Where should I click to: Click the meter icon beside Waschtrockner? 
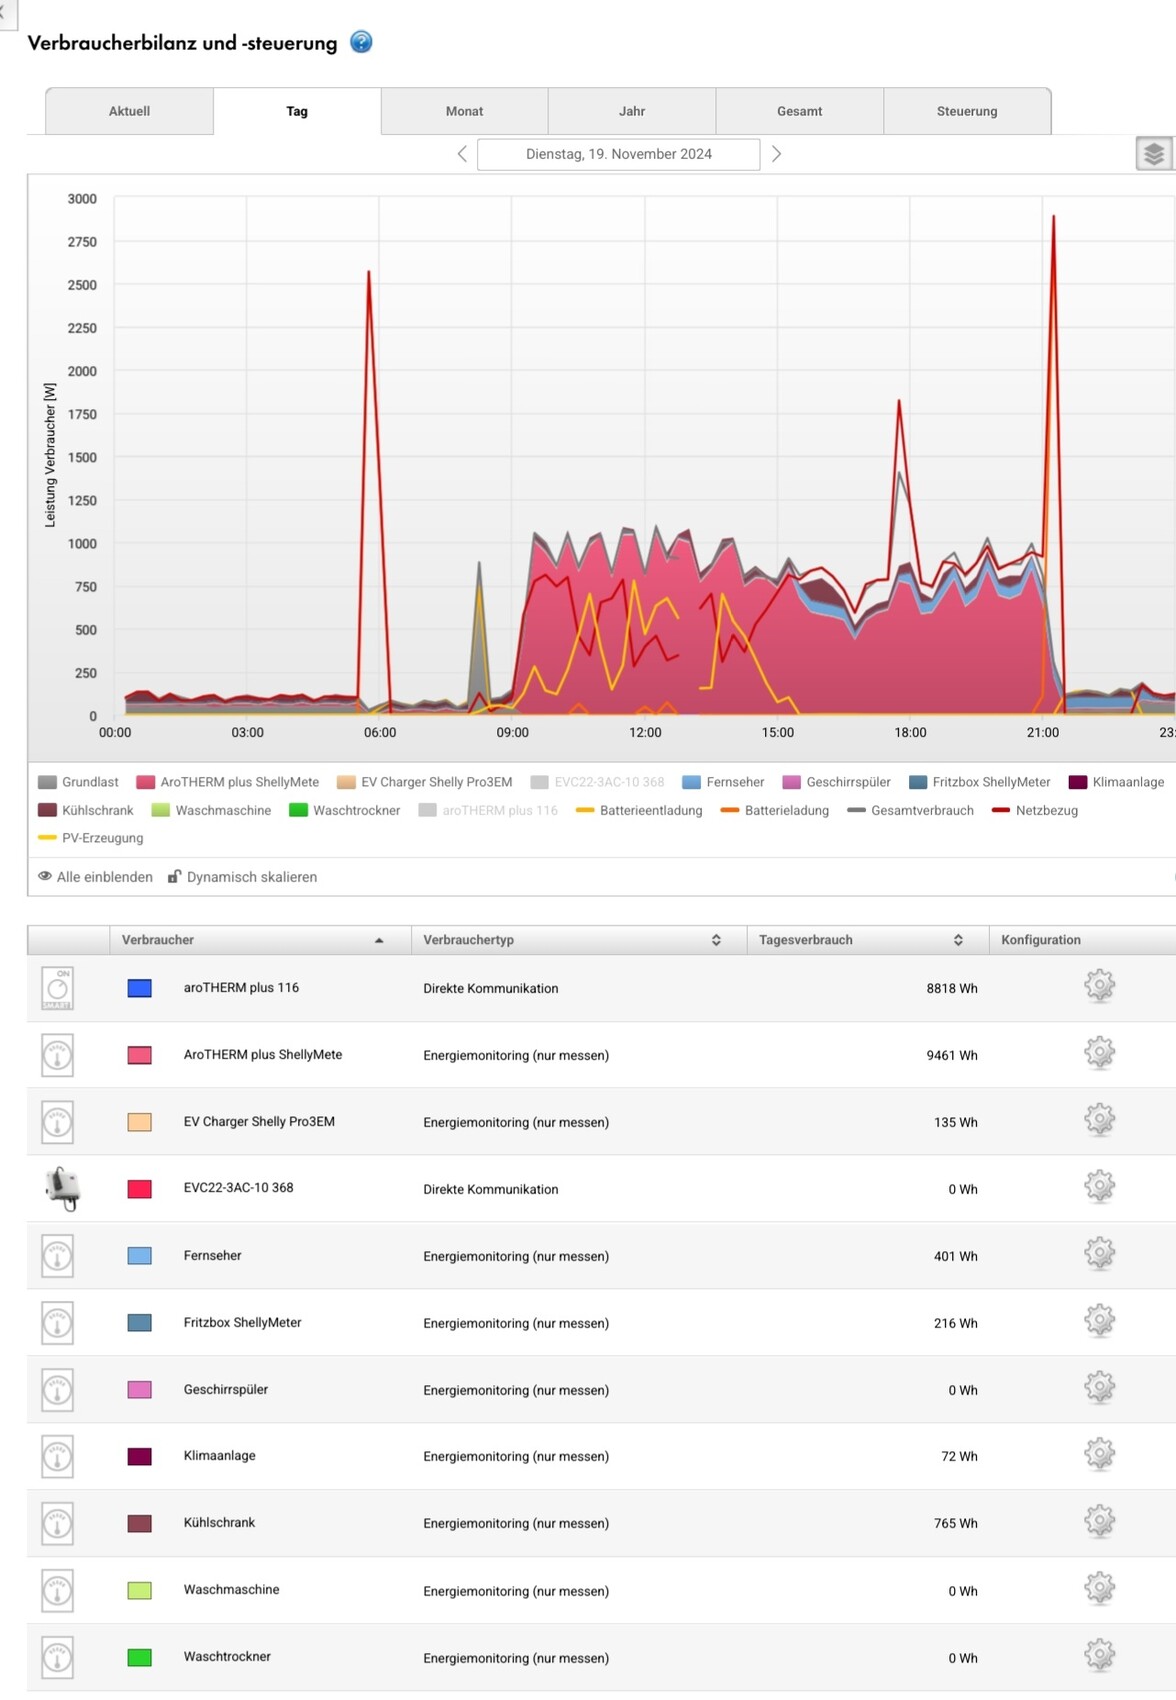click(x=58, y=1657)
